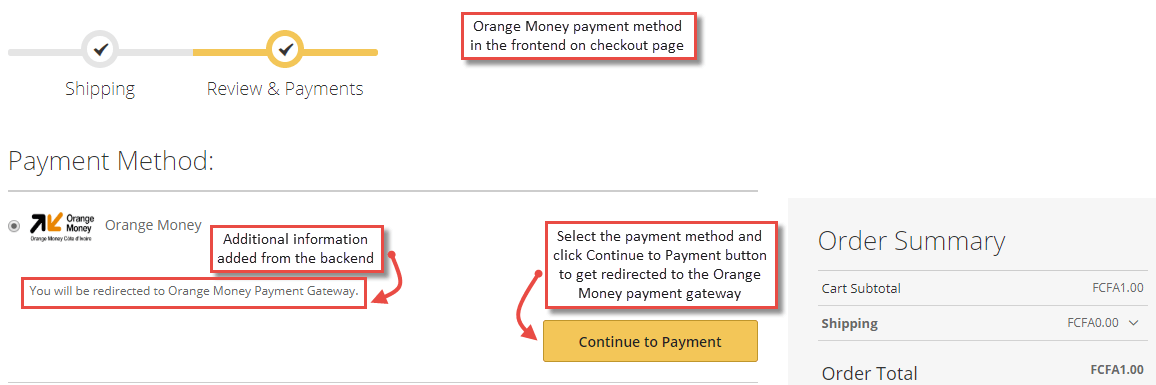Click the Continue to Payment button
Viewport: 1156px width, 385px height.
pyautogui.click(x=650, y=341)
